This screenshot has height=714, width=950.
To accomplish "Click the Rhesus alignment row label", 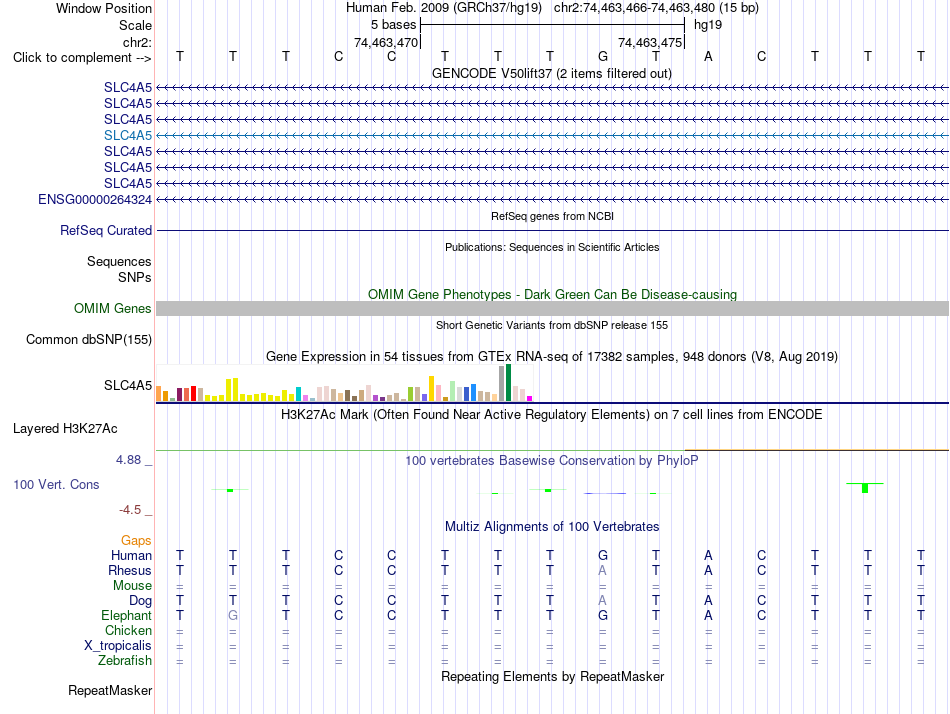I will point(130,570).
